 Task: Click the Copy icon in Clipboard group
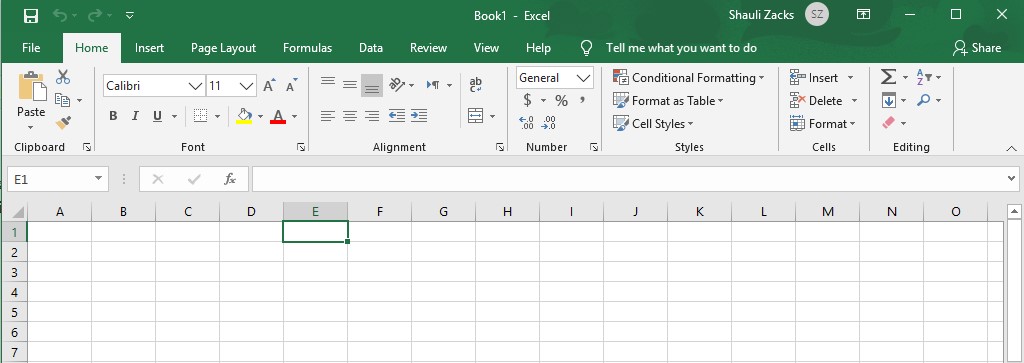pos(63,100)
